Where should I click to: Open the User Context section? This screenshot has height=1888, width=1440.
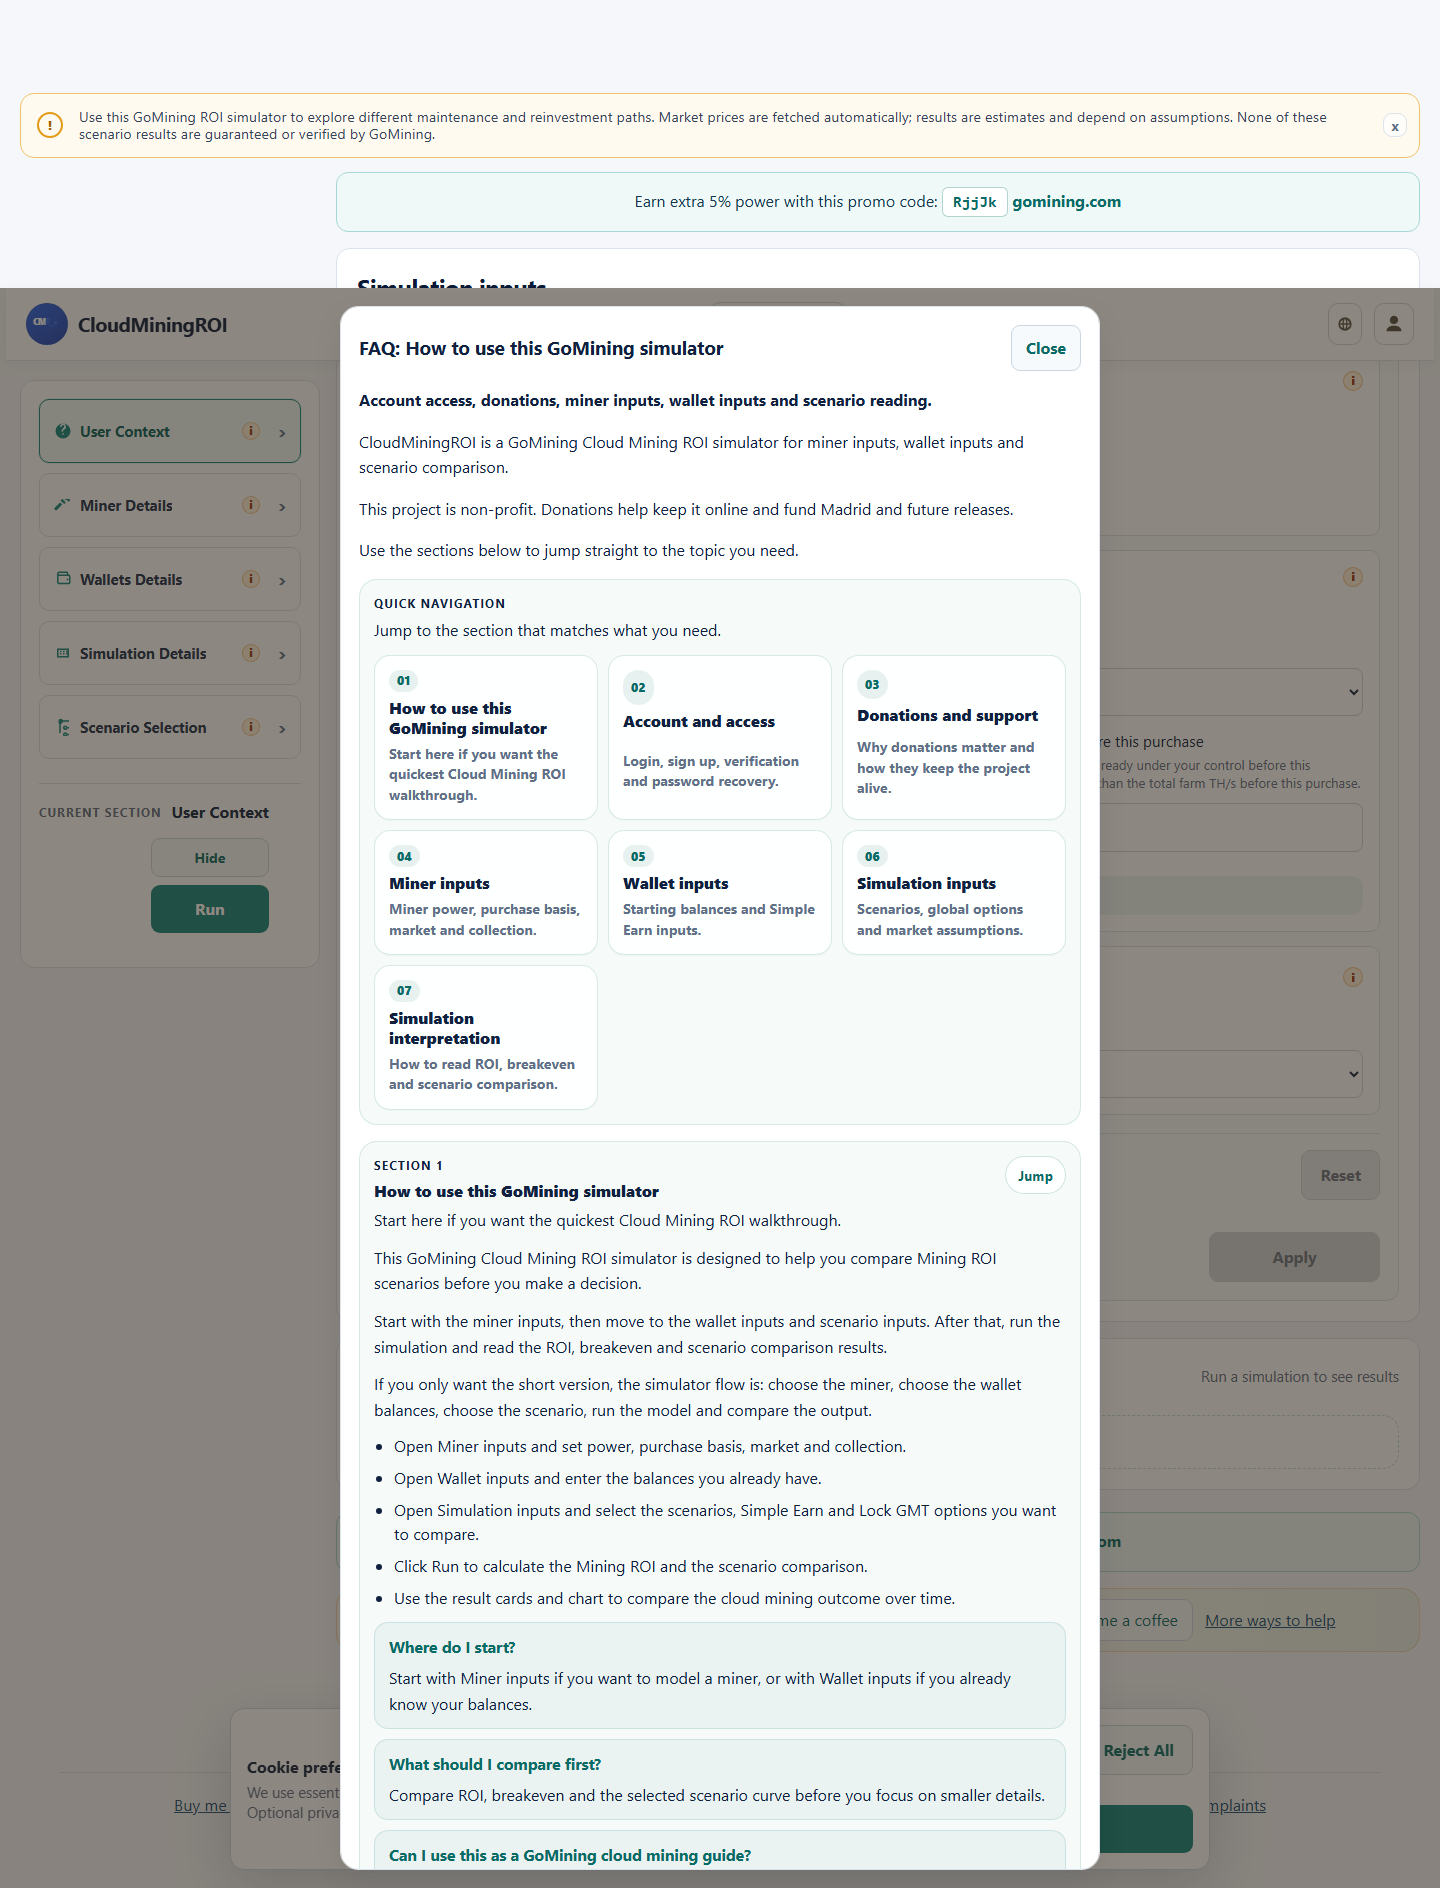point(170,431)
